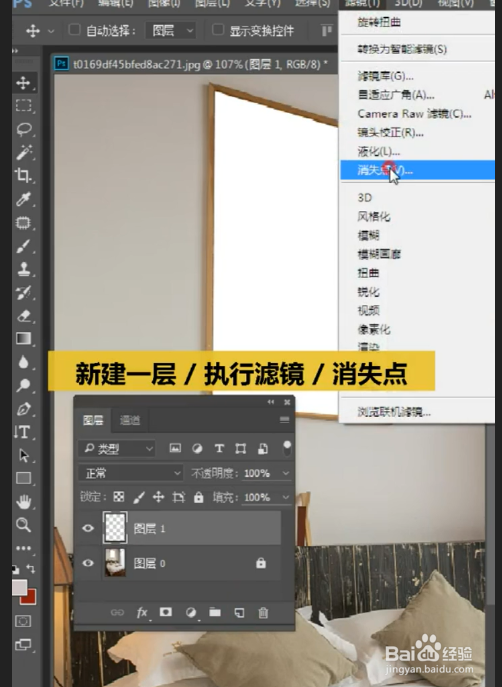502x687 pixels.
Task: Open layer style fx menu
Action: point(142,613)
